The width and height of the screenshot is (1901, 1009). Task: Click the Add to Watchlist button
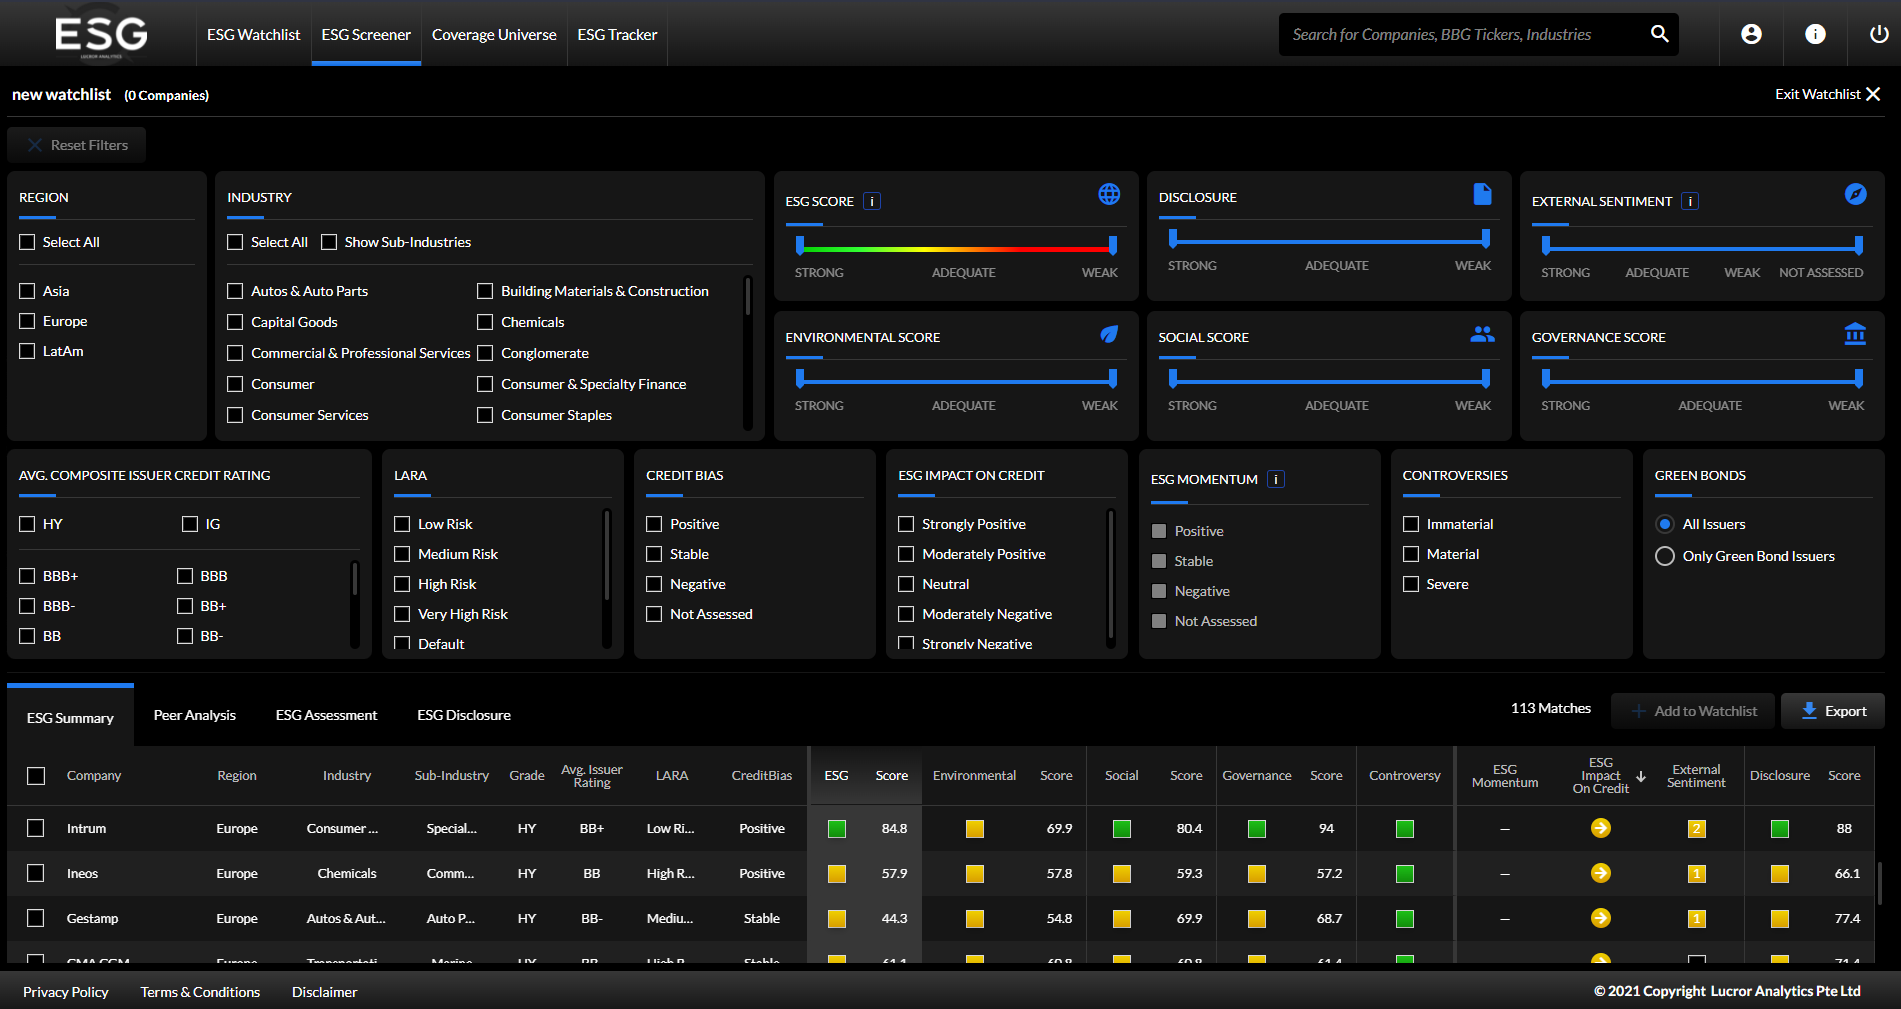click(1693, 711)
